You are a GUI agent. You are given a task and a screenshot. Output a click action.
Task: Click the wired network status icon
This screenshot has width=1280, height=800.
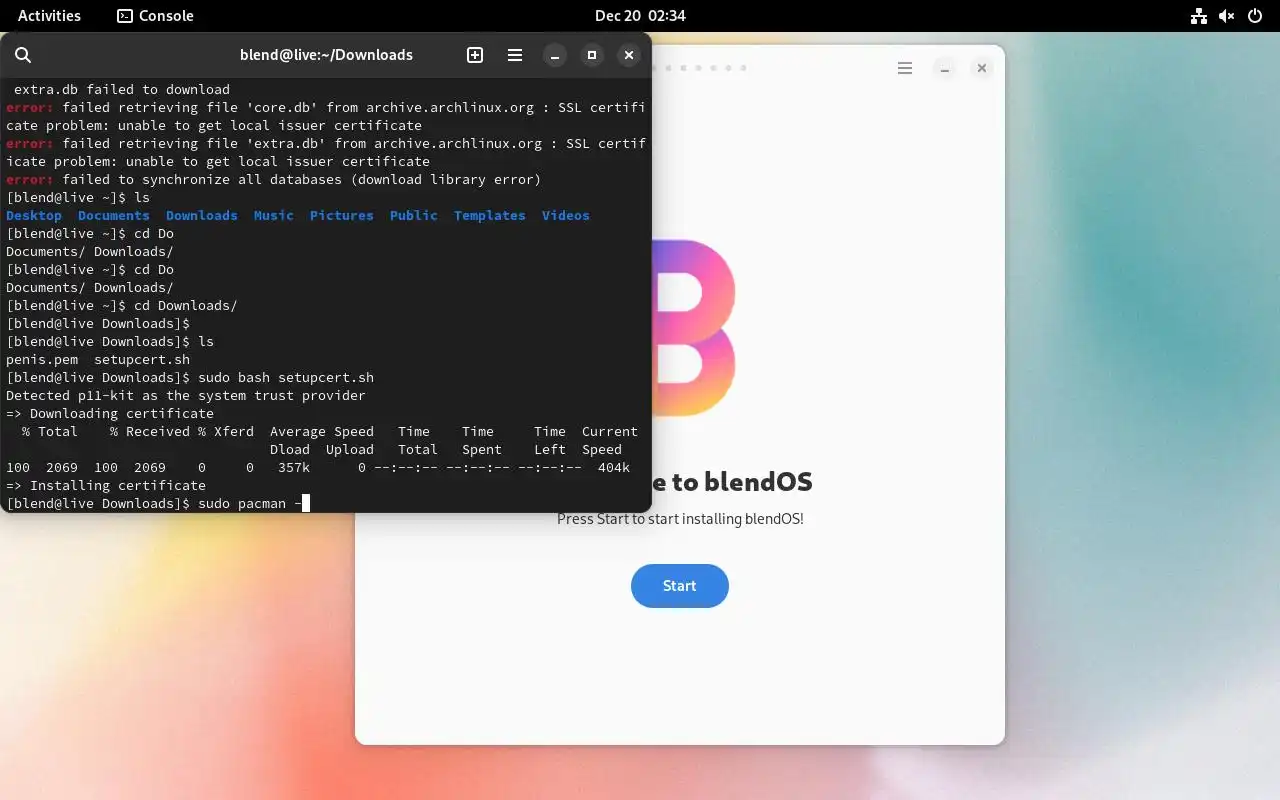1198,15
